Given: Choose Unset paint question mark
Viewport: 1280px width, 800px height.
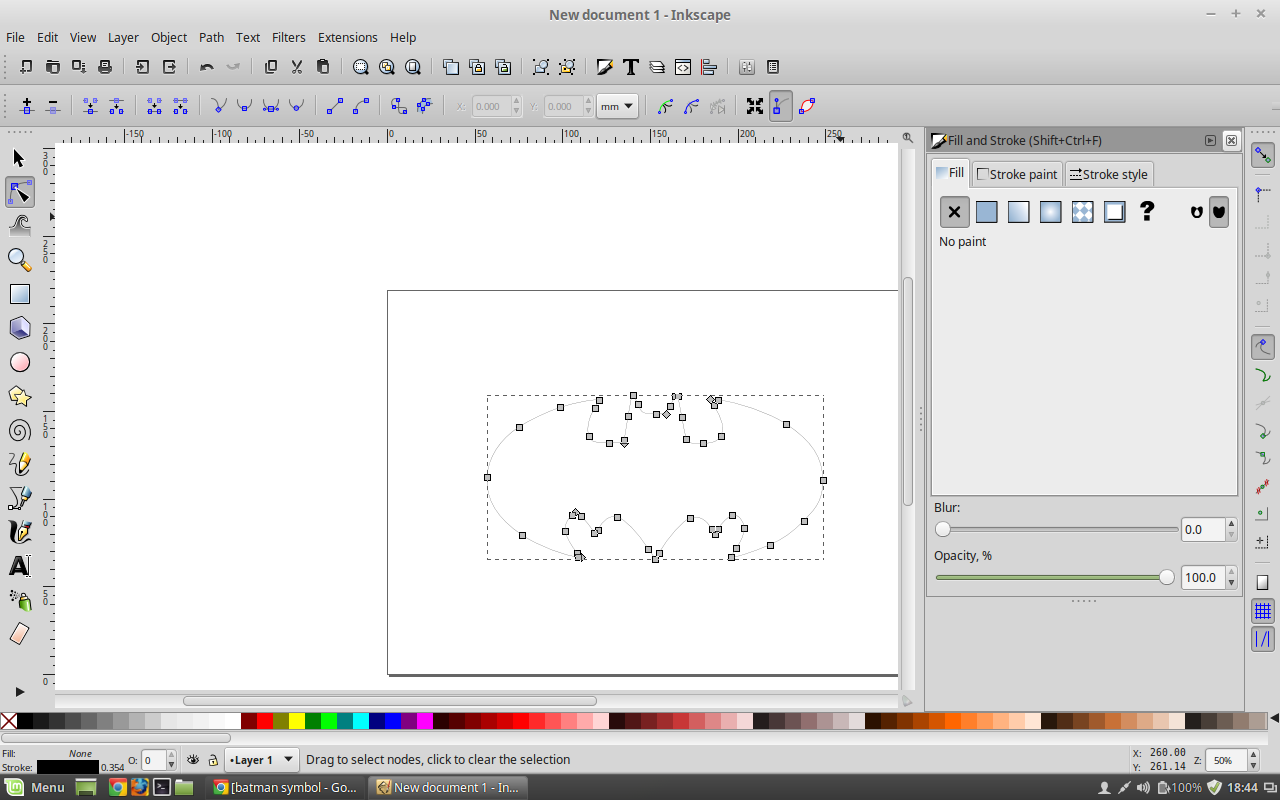Looking at the screenshot, I should click(1147, 211).
